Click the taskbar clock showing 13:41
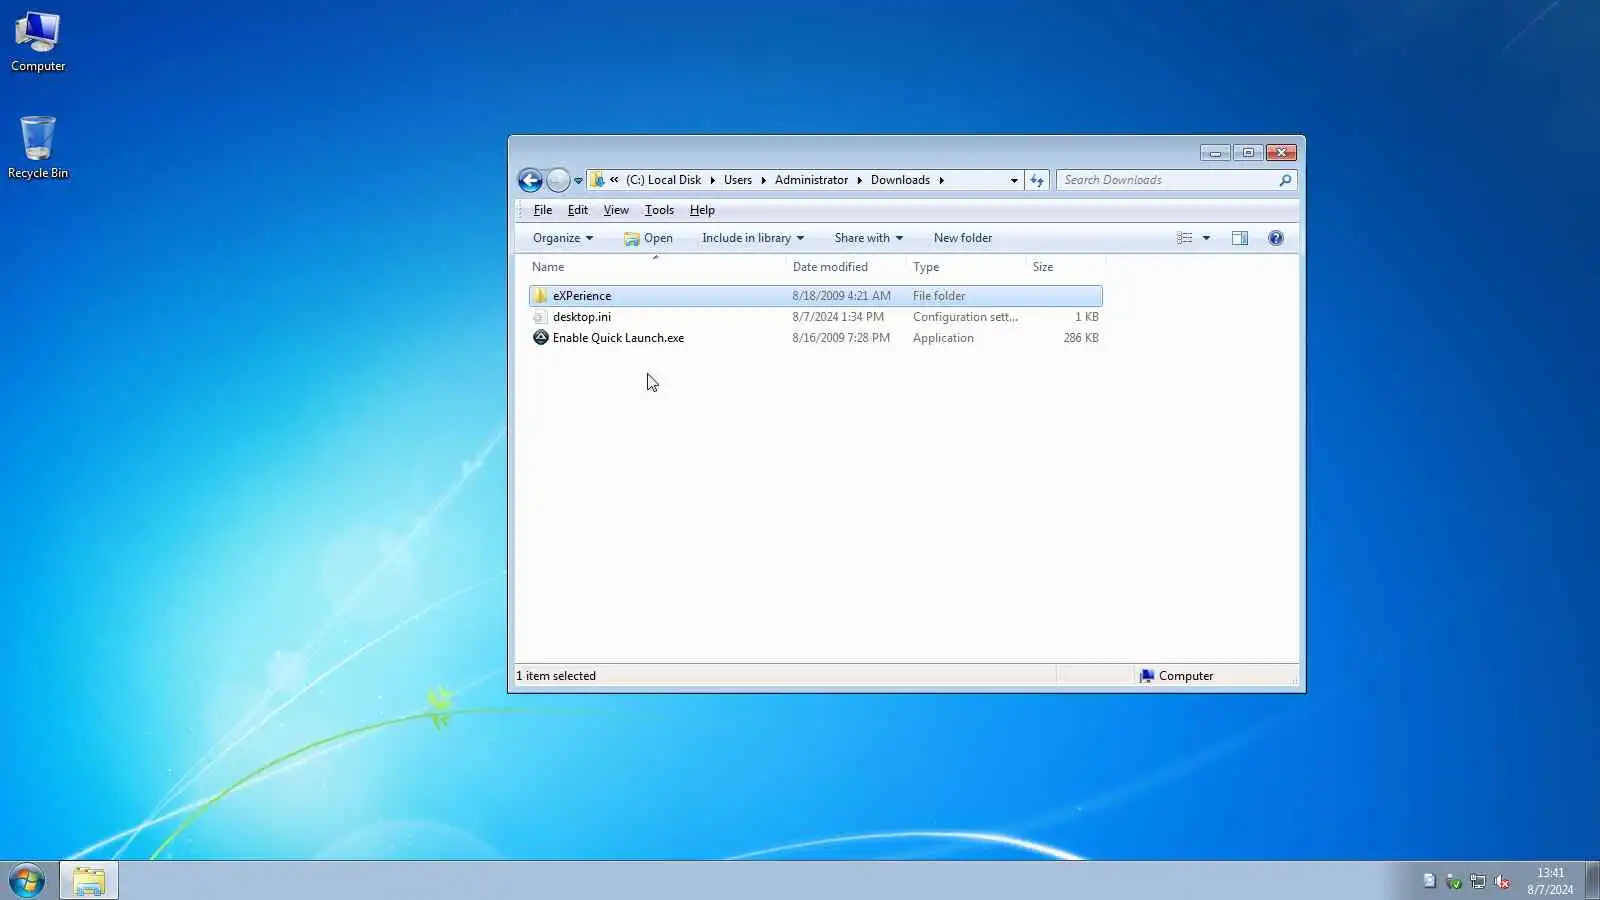 [1550, 881]
